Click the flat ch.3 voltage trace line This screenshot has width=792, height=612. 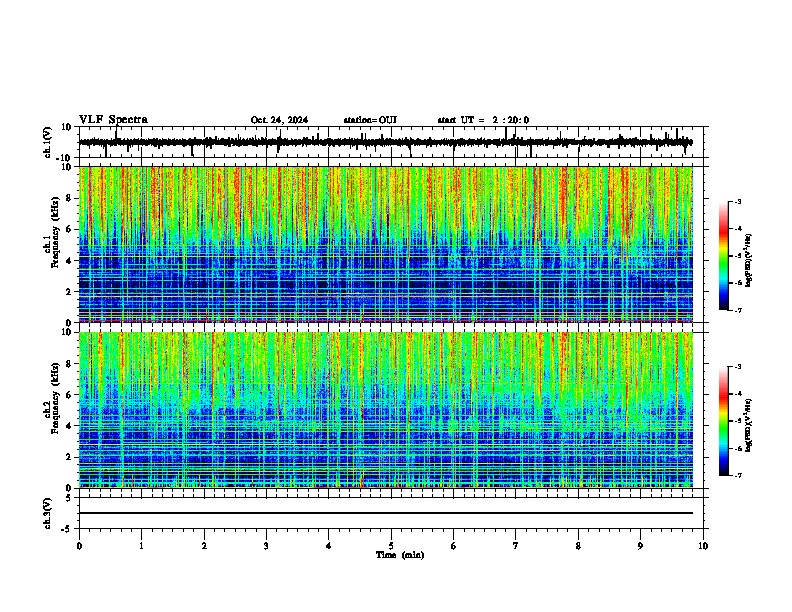click(386, 513)
